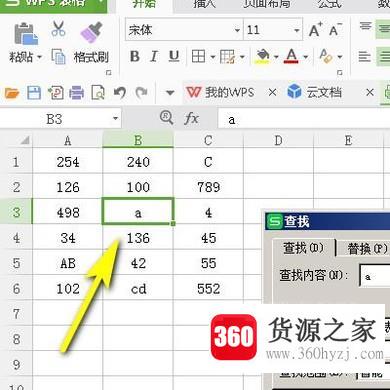Toggle underline formatting
Viewport: 390px width, 390px height.
(x=174, y=57)
